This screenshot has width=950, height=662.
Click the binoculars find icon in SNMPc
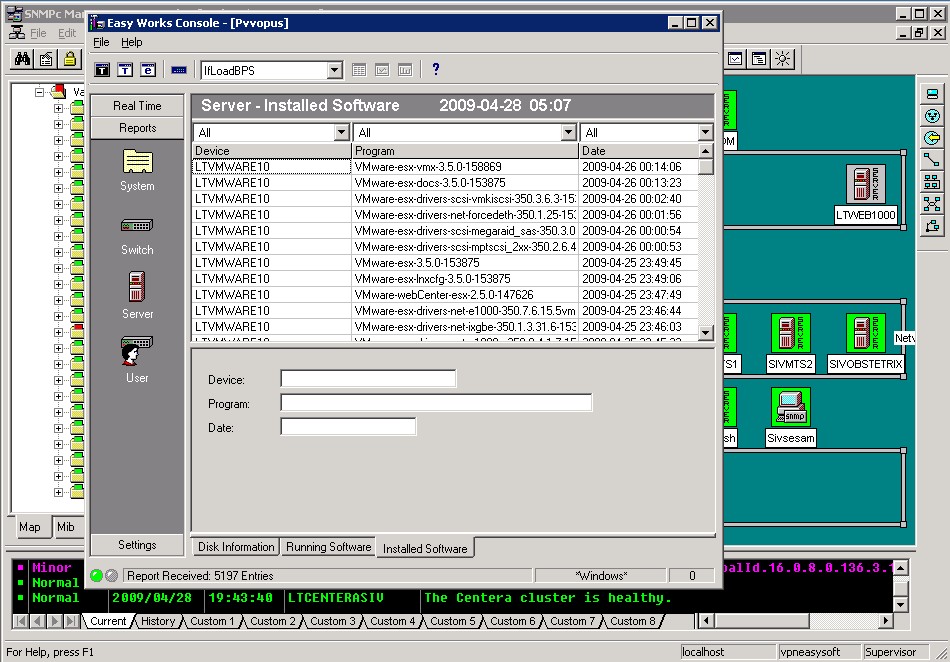point(23,59)
